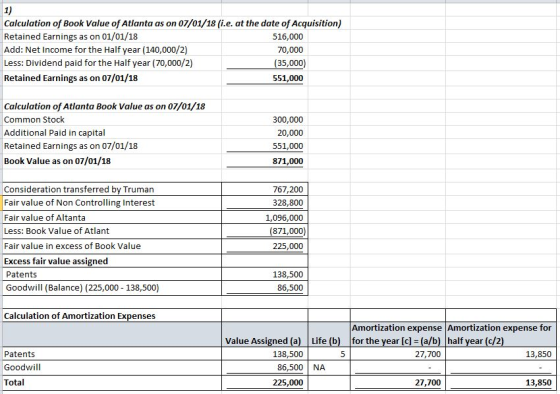
Task: Select 'Excess fair value assigned' heading
Action: (56, 261)
